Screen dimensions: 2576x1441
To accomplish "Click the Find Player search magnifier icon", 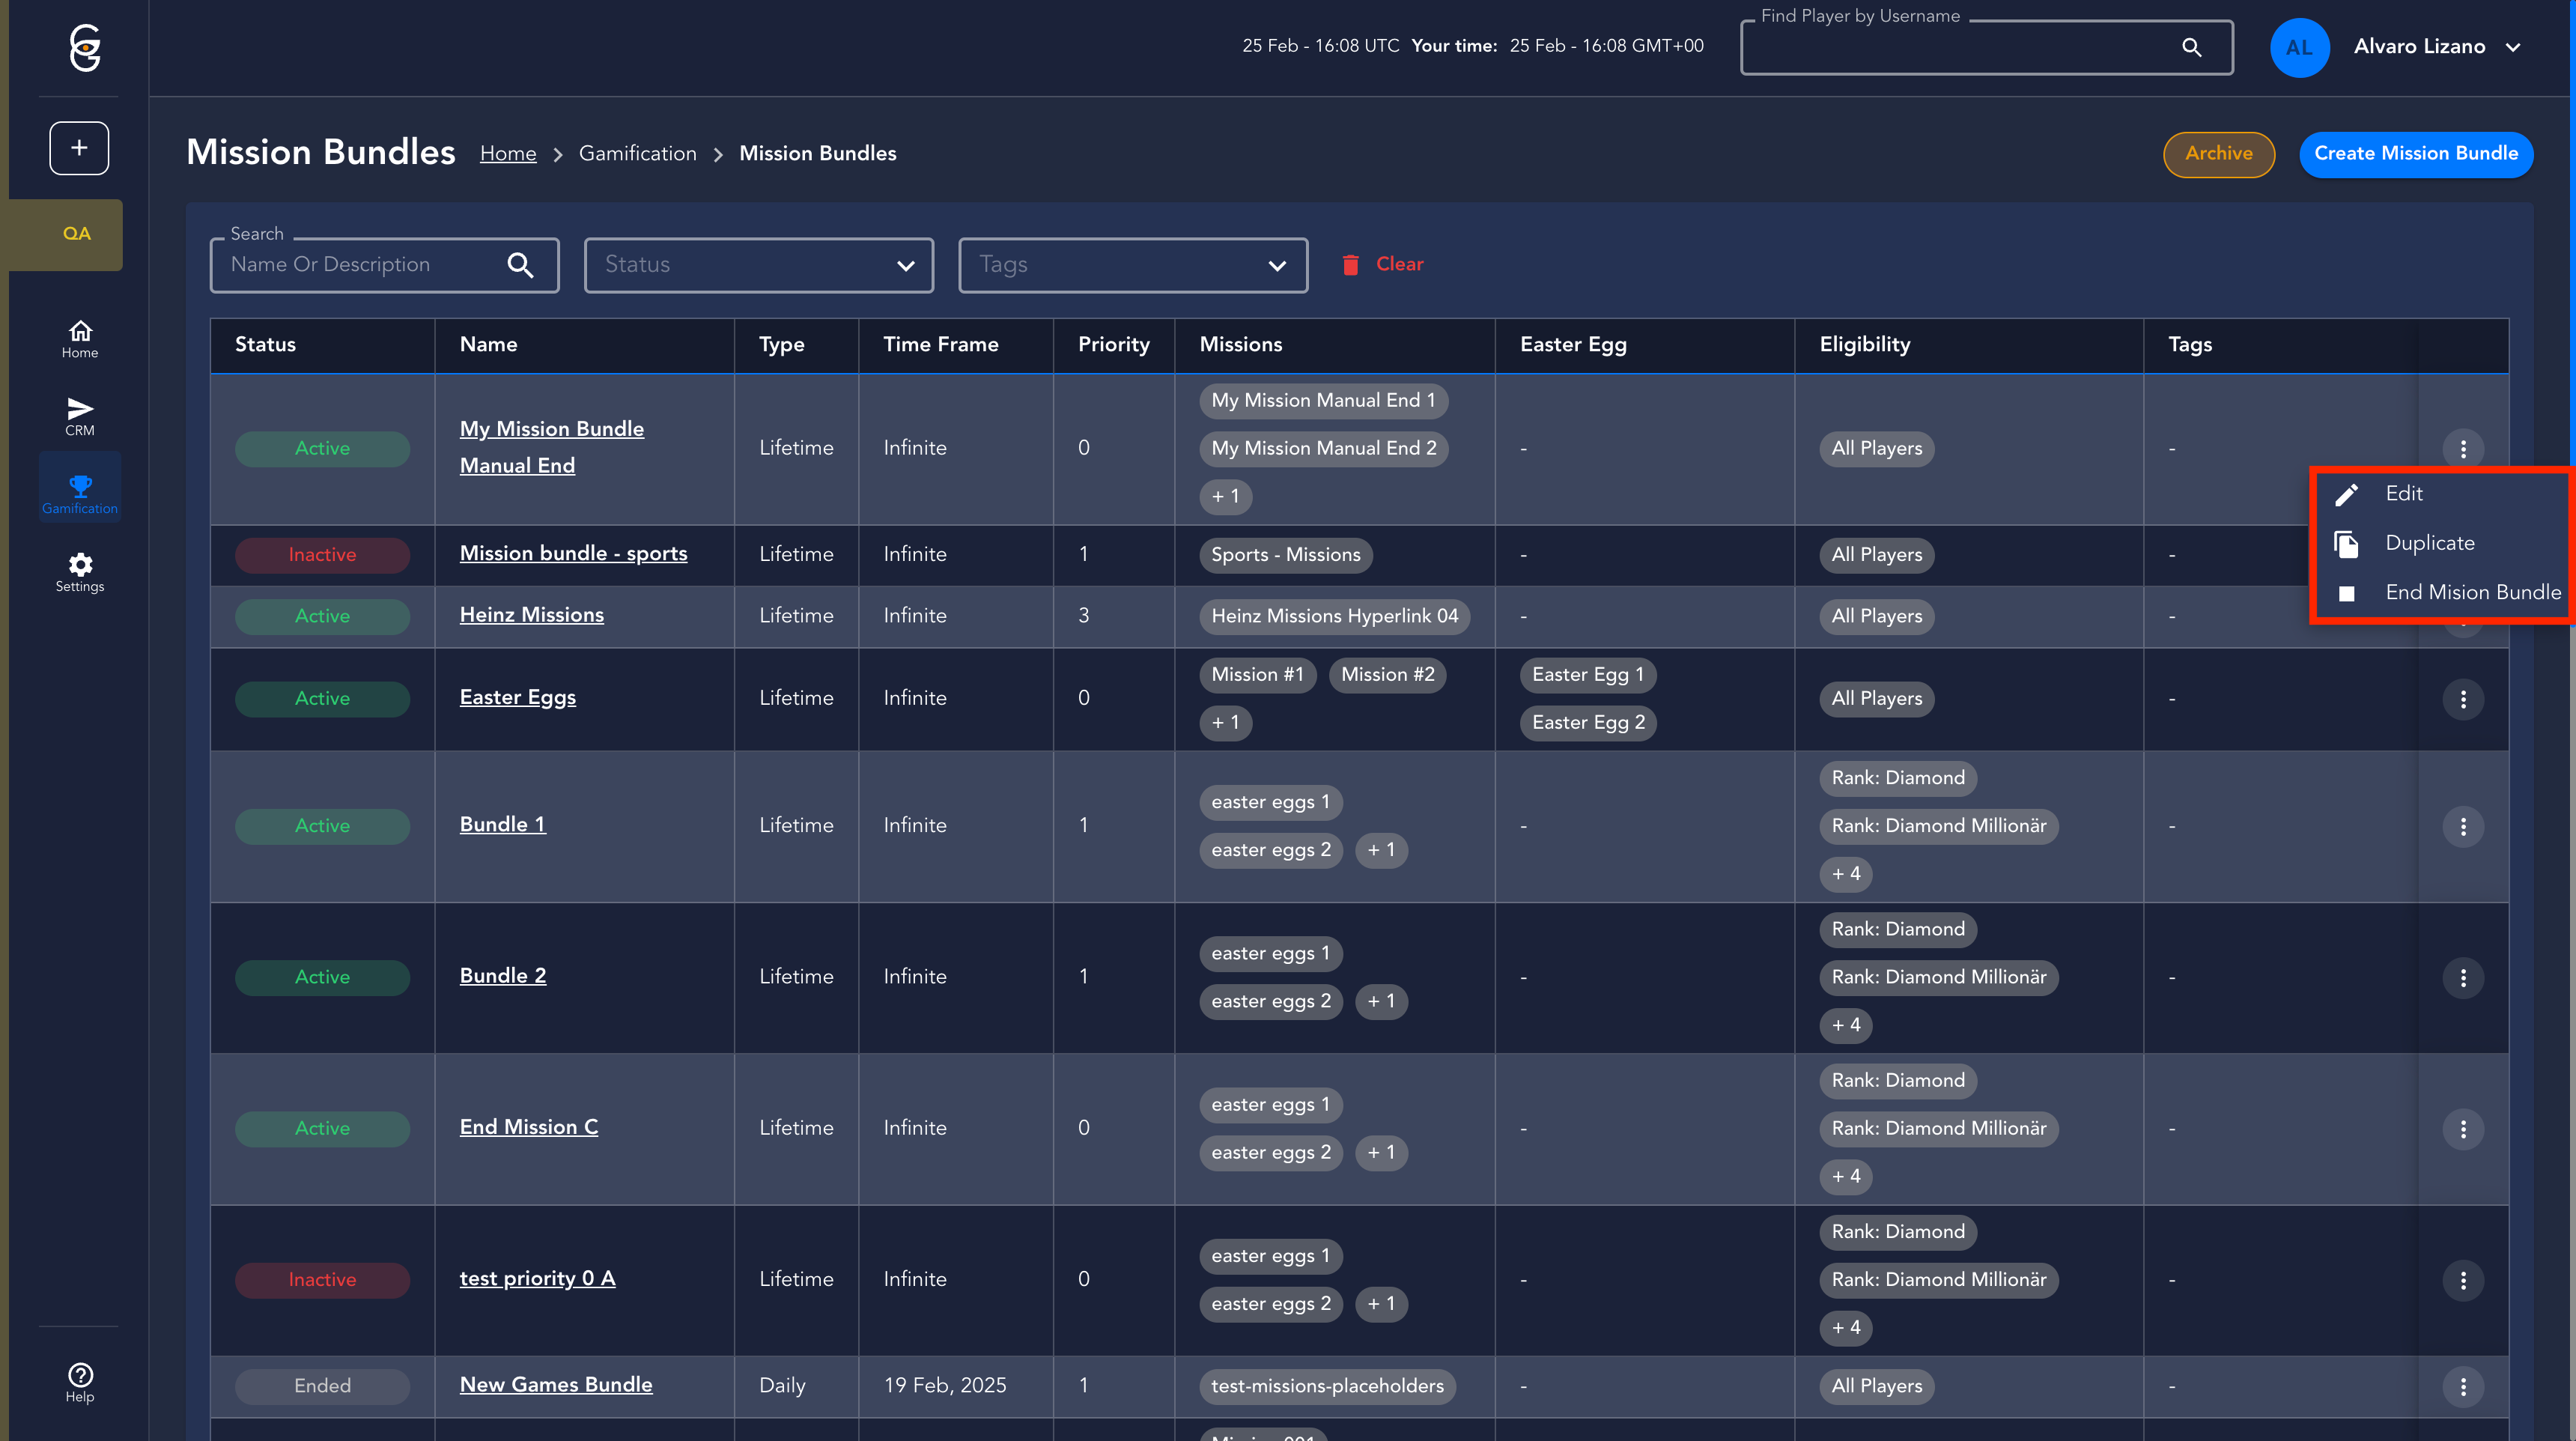I will point(2191,47).
